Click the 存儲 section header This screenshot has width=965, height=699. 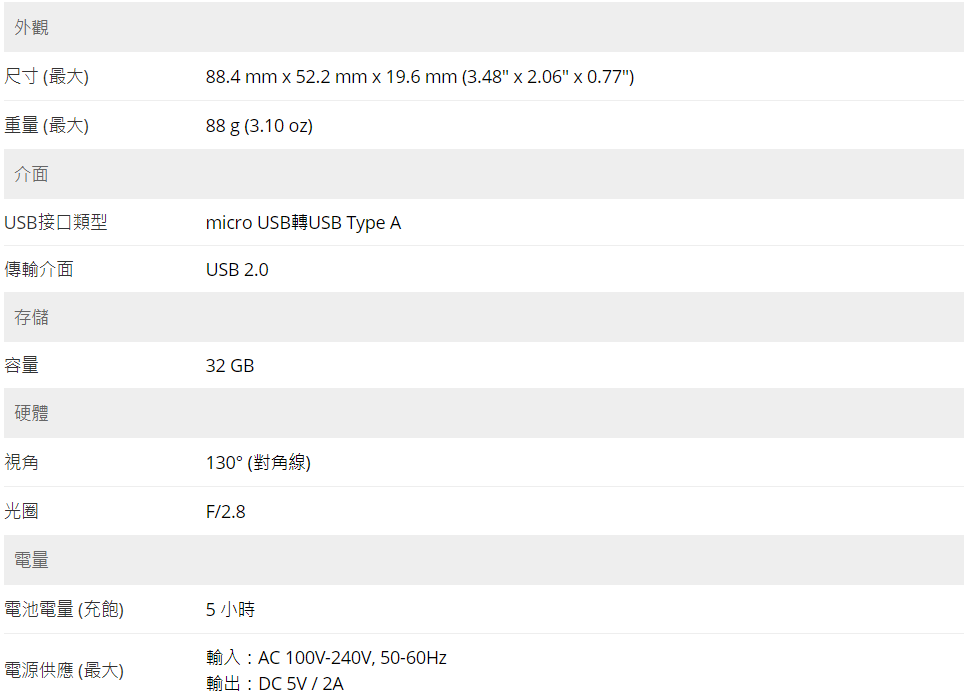(483, 317)
